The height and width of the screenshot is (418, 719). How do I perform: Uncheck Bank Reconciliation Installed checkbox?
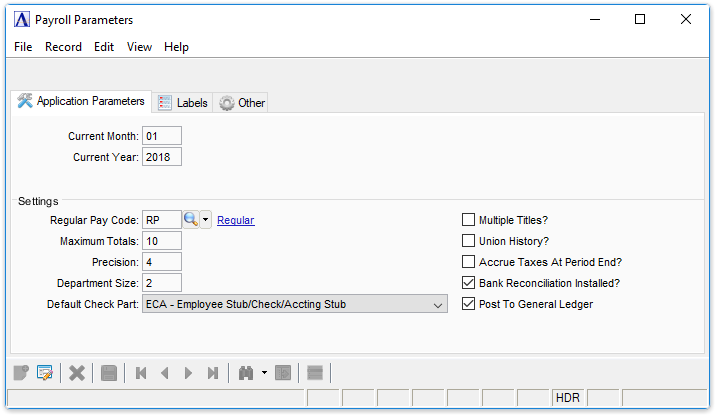468,283
